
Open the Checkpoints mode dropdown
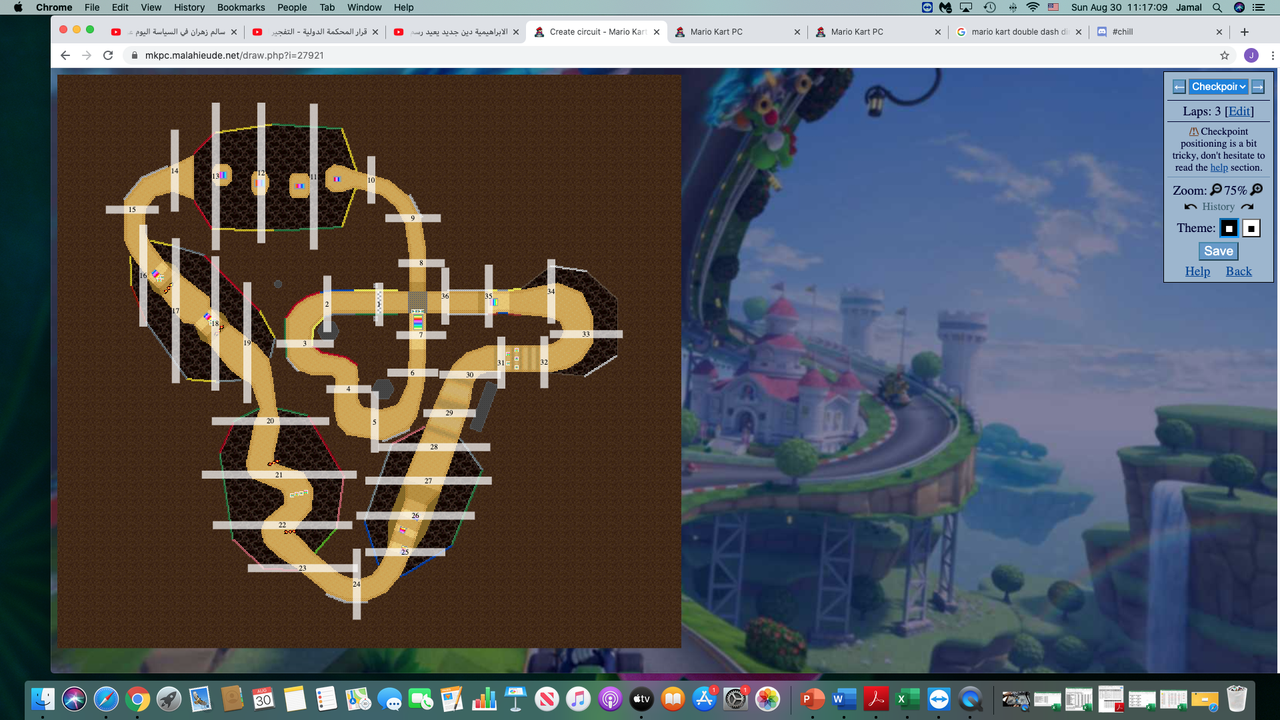pos(1219,87)
